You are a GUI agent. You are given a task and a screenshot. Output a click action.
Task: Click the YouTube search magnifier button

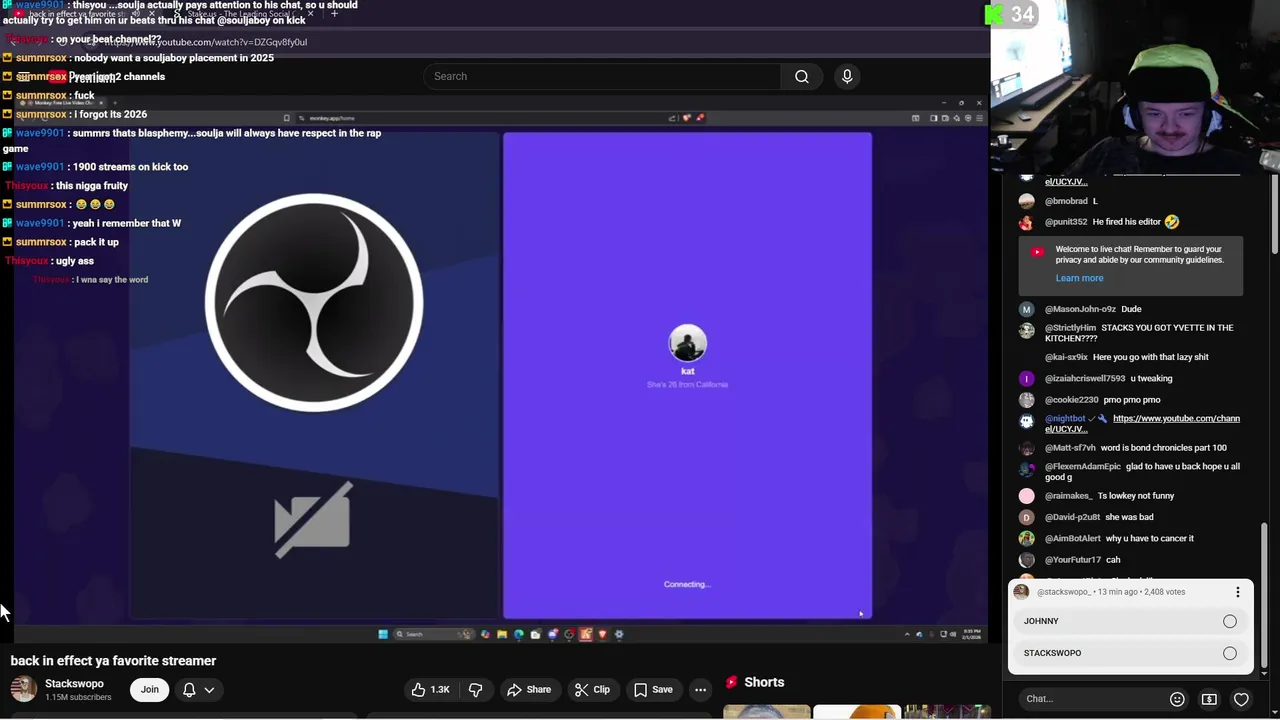coord(802,76)
